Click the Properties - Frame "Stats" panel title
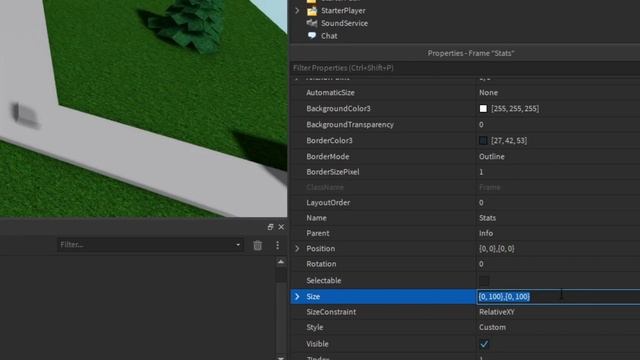 click(x=471, y=53)
